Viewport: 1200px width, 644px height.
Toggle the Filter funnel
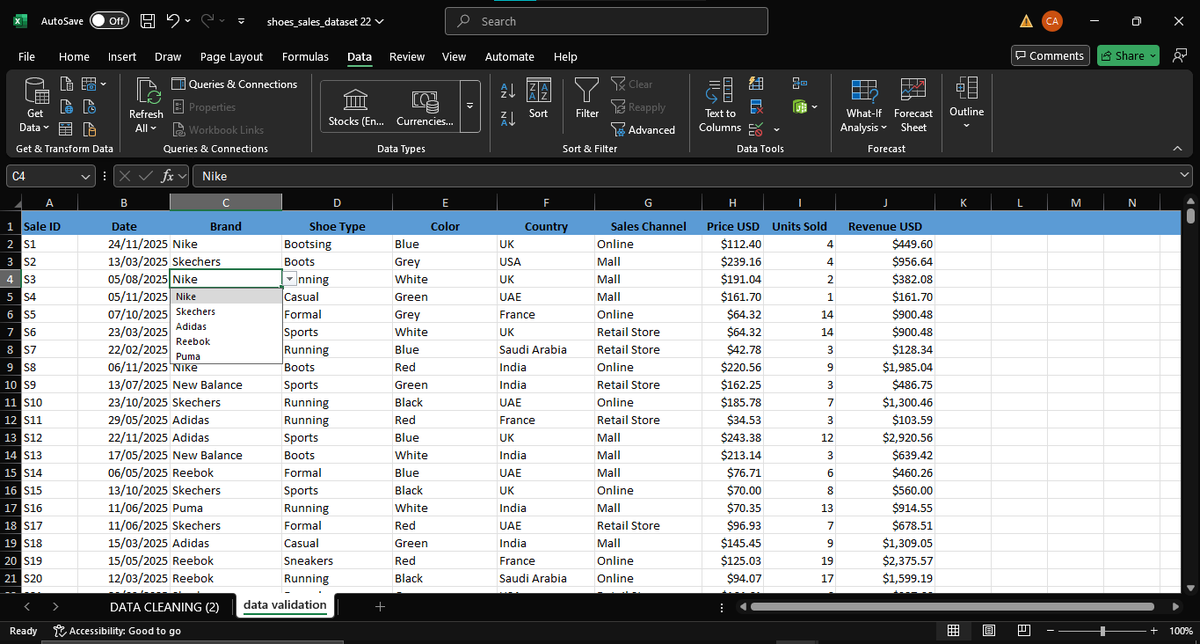[587, 99]
